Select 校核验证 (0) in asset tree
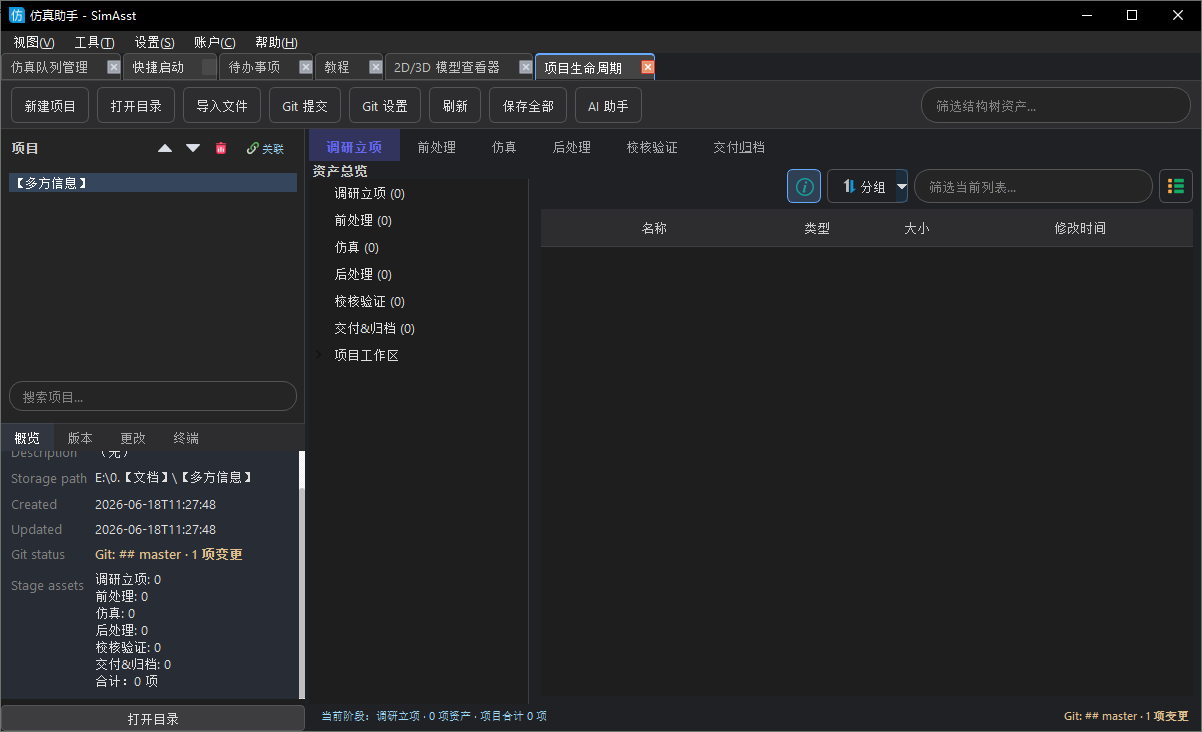The height and width of the screenshot is (732, 1202). [369, 301]
